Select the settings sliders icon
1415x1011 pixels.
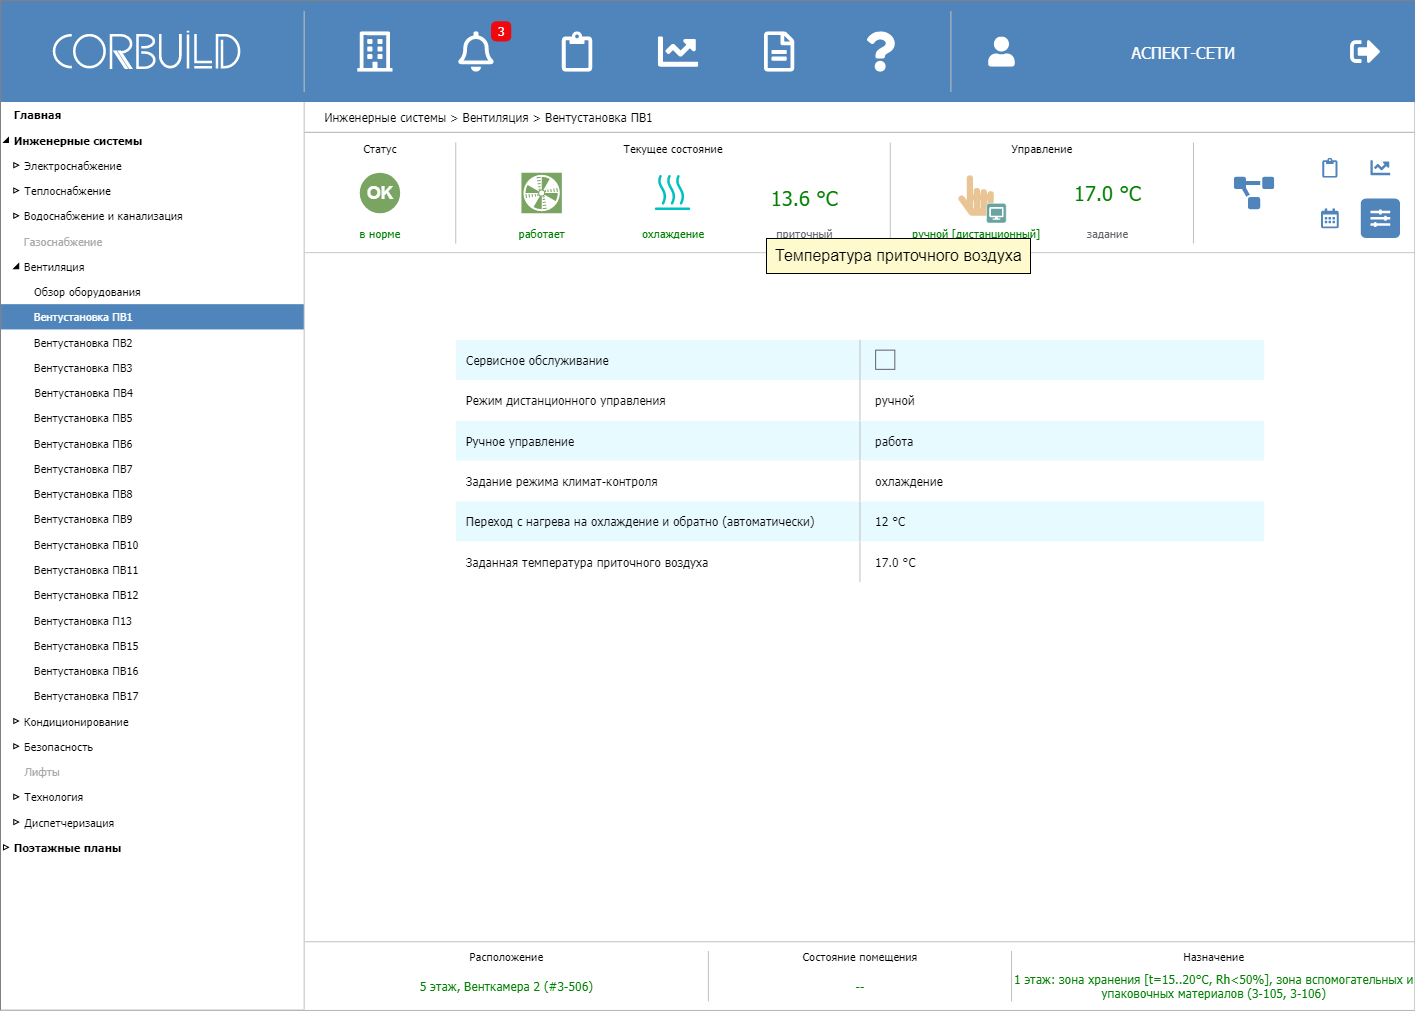1380,218
